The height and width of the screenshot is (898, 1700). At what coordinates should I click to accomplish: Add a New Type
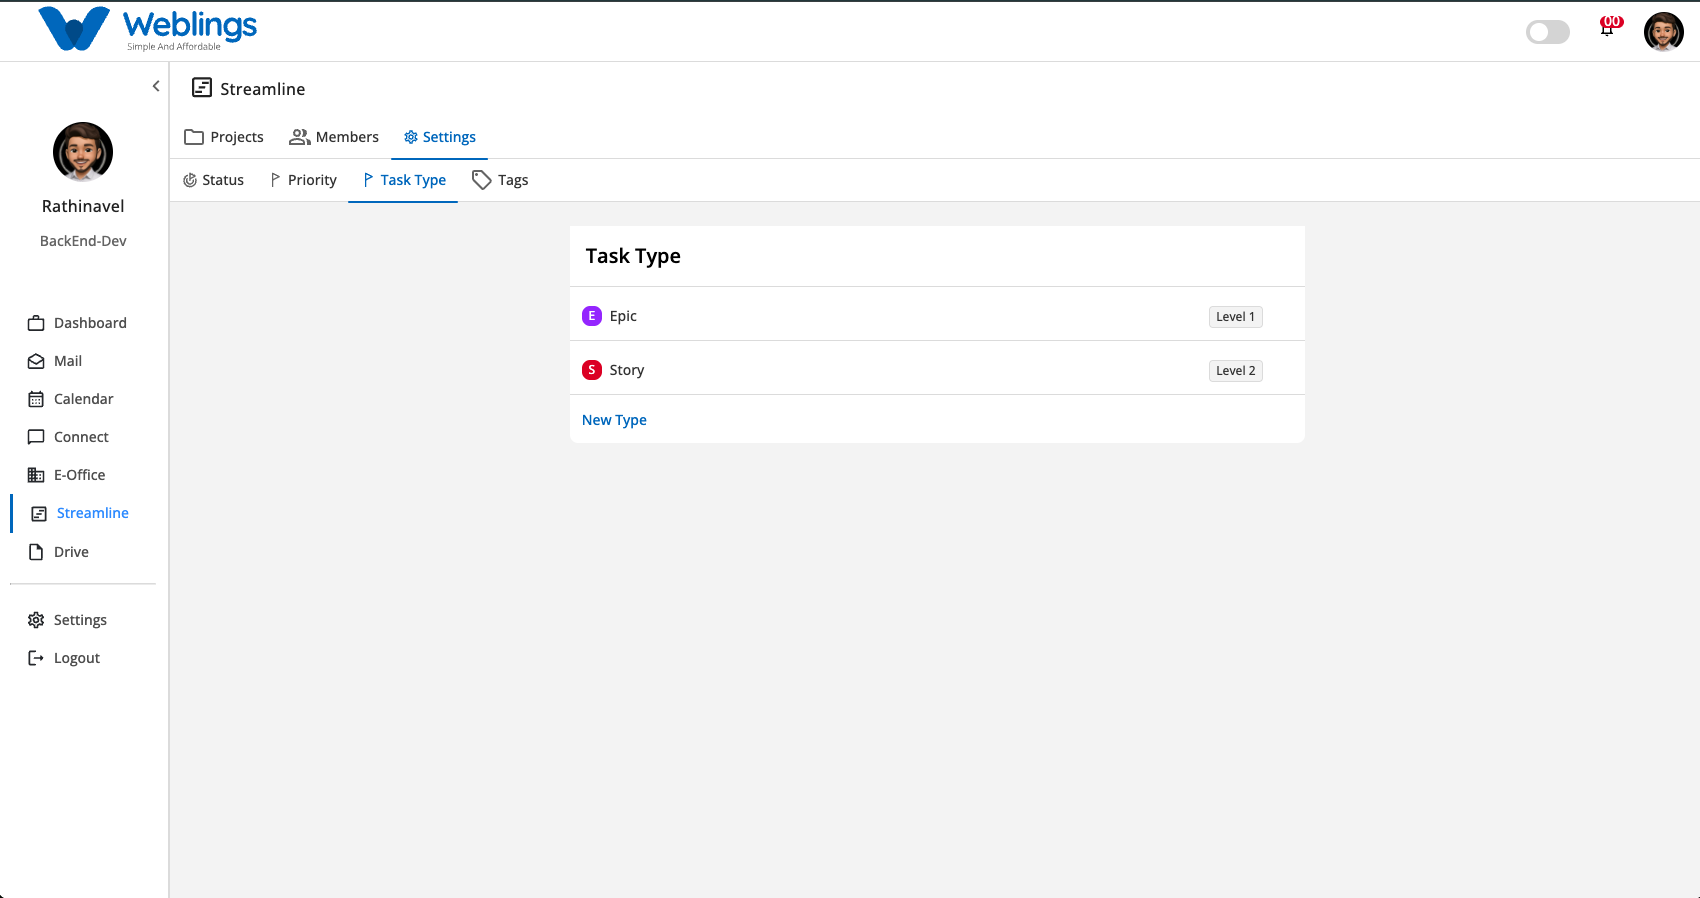point(614,420)
